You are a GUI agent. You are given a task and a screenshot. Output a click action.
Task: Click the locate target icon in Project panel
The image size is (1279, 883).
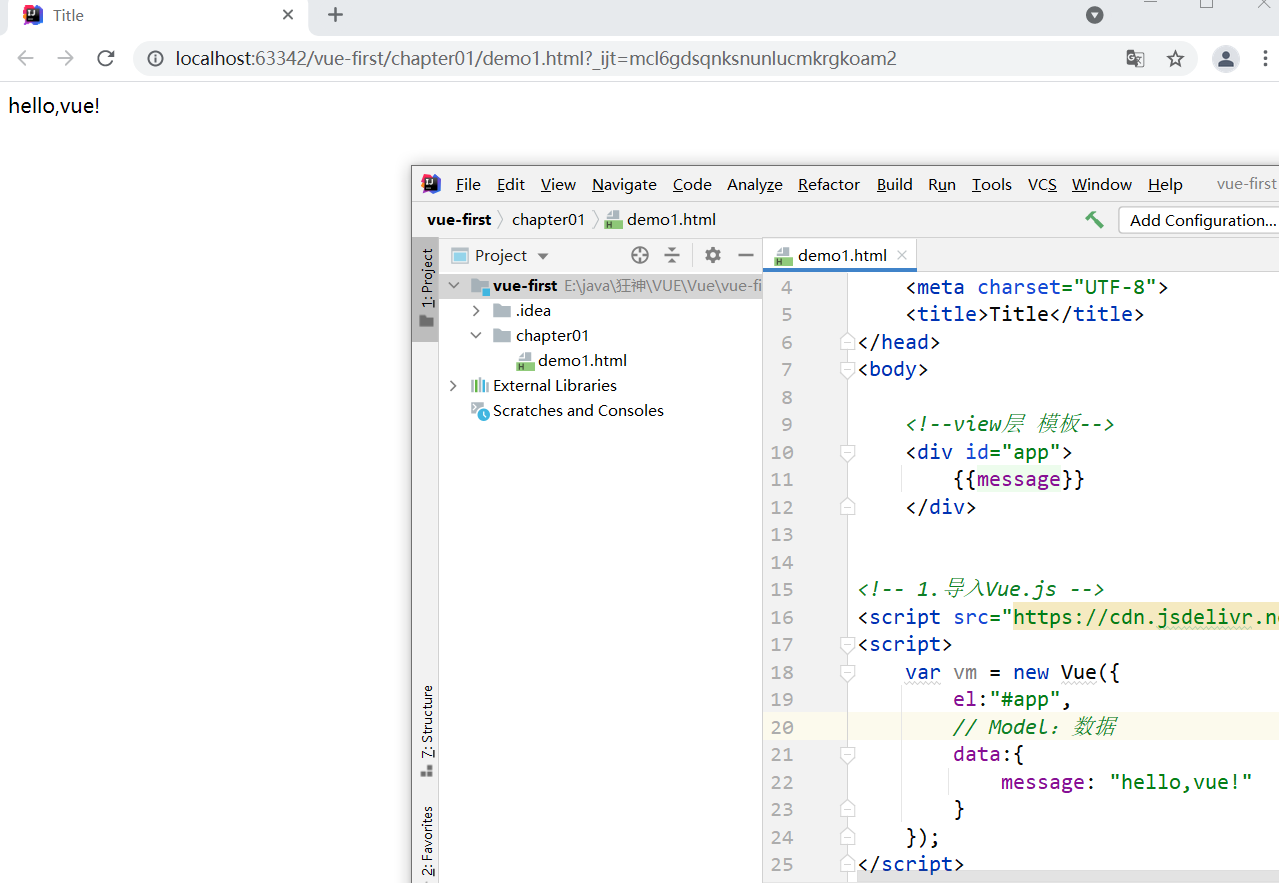pos(640,255)
